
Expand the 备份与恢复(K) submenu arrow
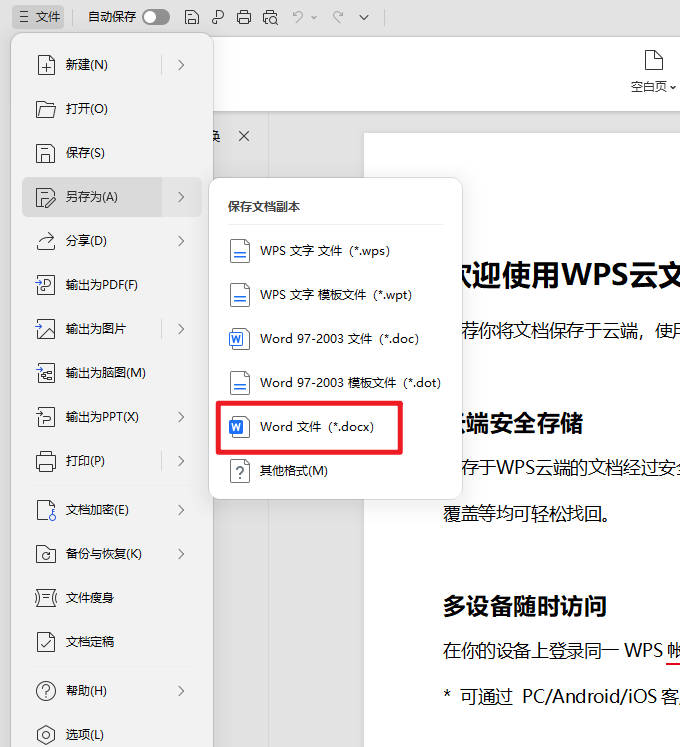pyautogui.click(x=181, y=554)
